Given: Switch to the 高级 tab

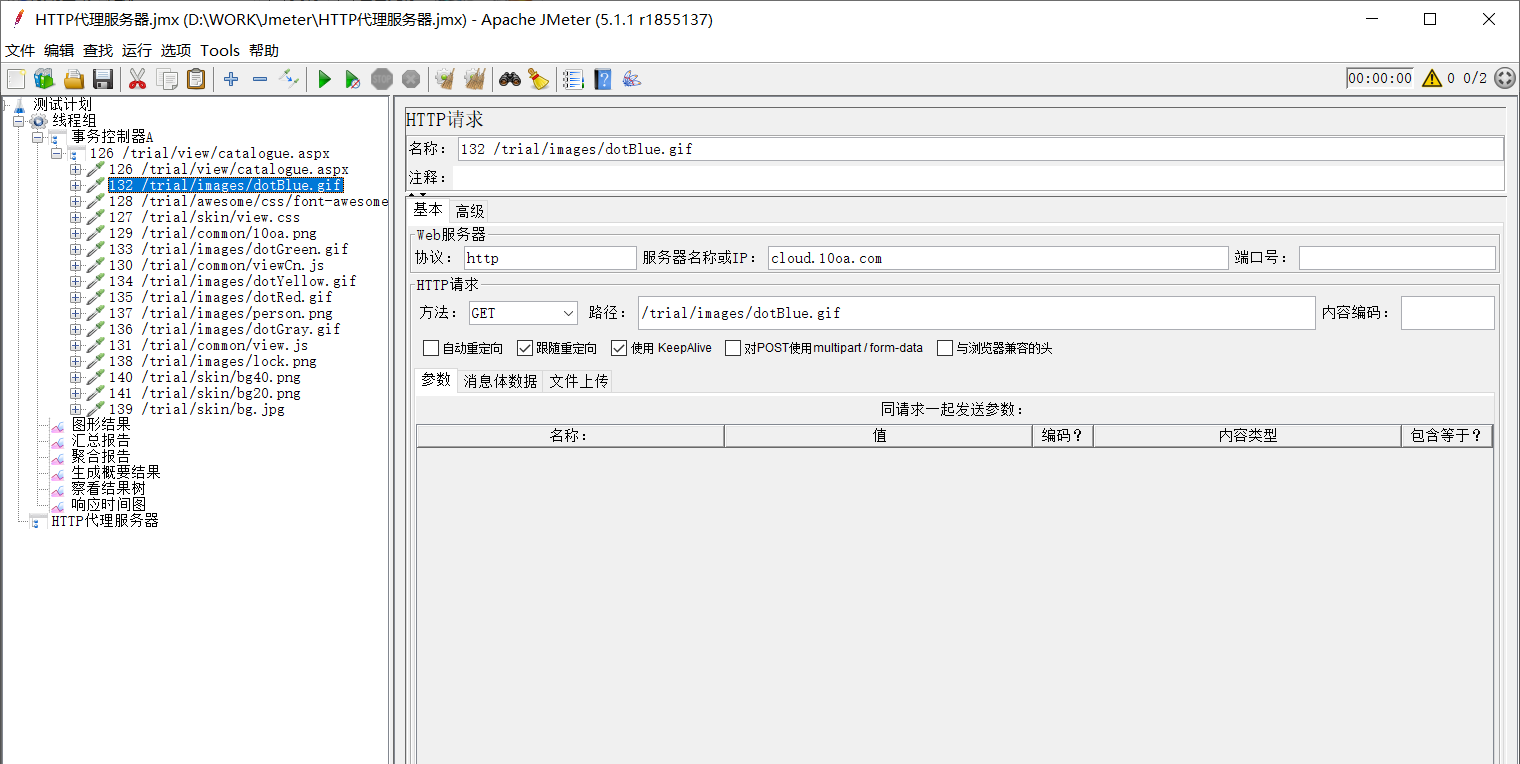Looking at the screenshot, I should 470,211.
